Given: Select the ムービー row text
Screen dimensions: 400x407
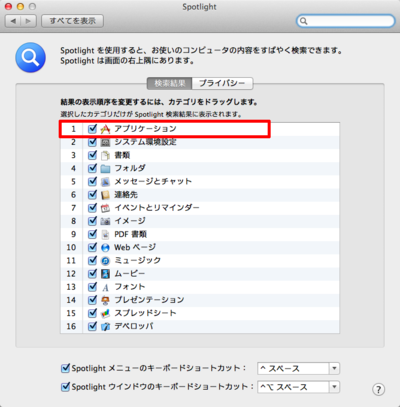Looking at the screenshot, I should (130, 274).
